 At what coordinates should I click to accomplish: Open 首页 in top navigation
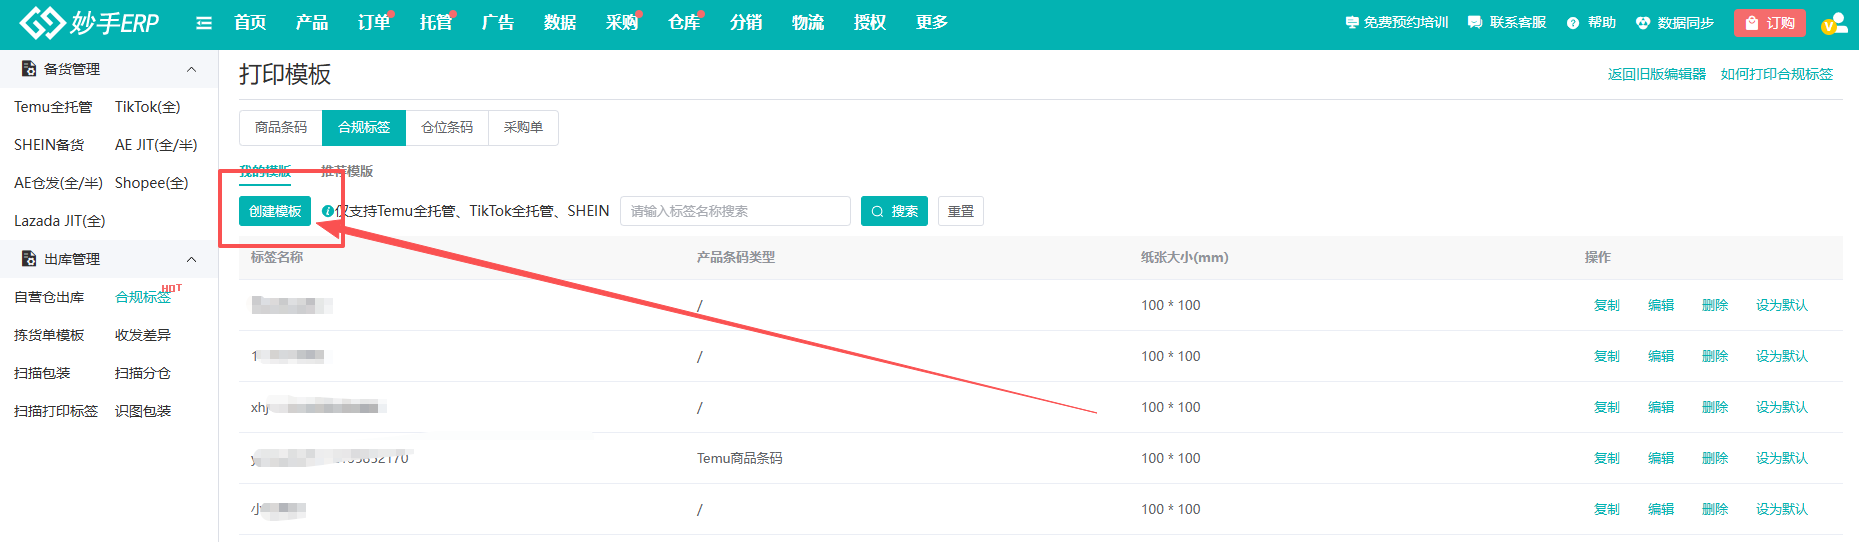pos(250,22)
